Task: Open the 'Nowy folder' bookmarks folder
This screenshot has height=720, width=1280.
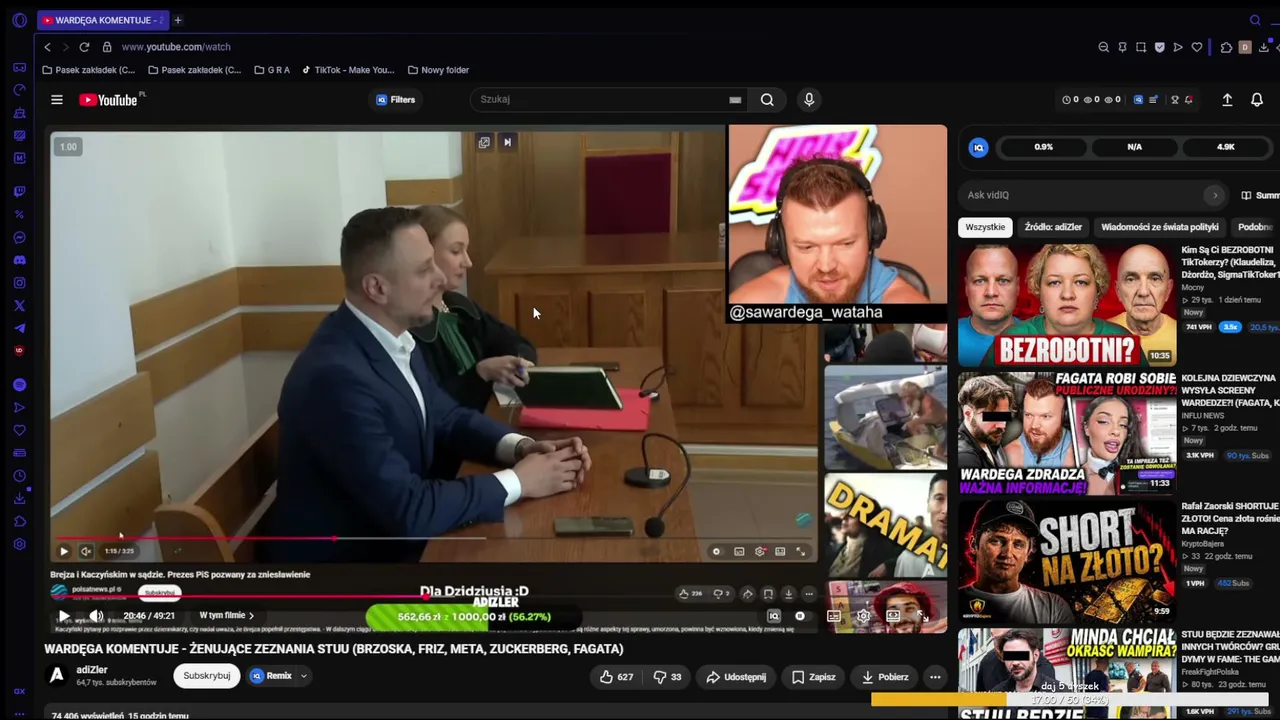Action: pyautogui.click(x=438, y=70)
